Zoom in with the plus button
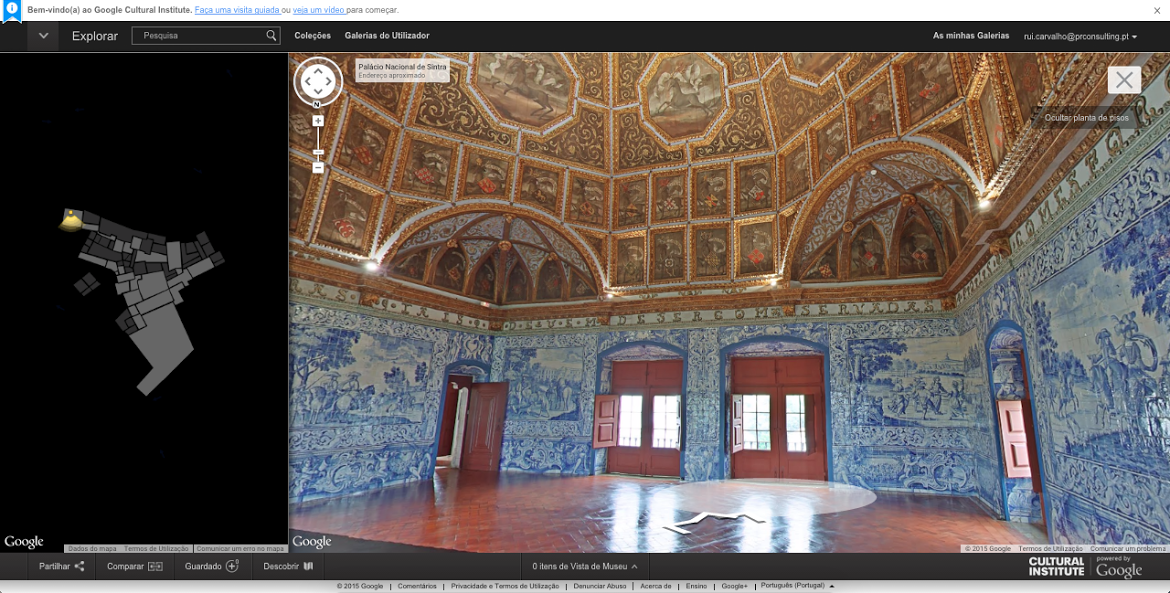1170x593 pixels. tap(318, 121)
